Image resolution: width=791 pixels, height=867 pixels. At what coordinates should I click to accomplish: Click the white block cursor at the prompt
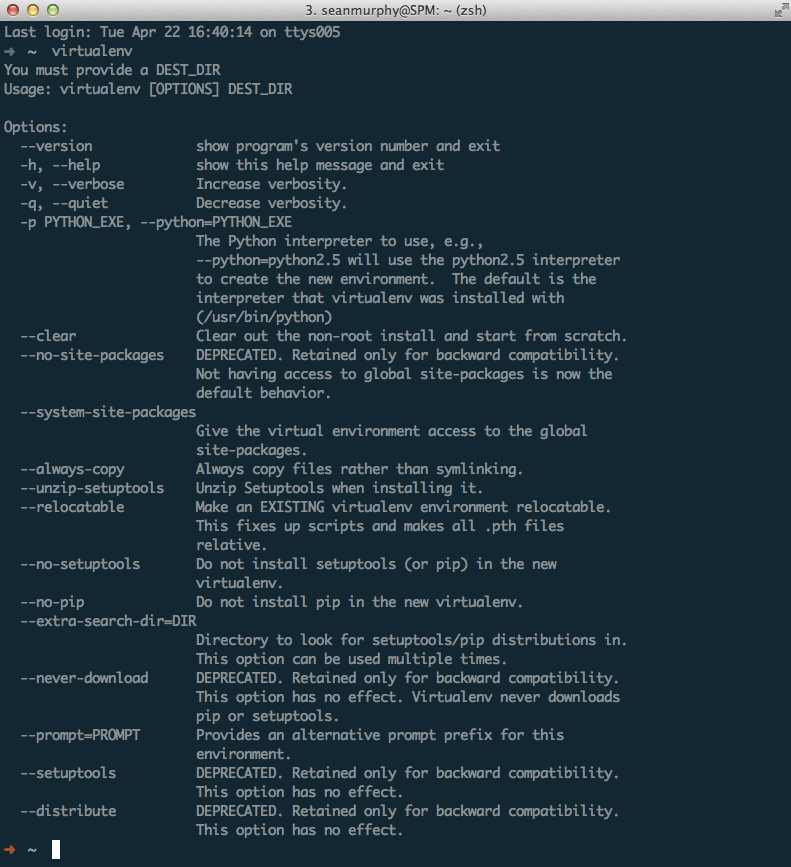[56, 849]
